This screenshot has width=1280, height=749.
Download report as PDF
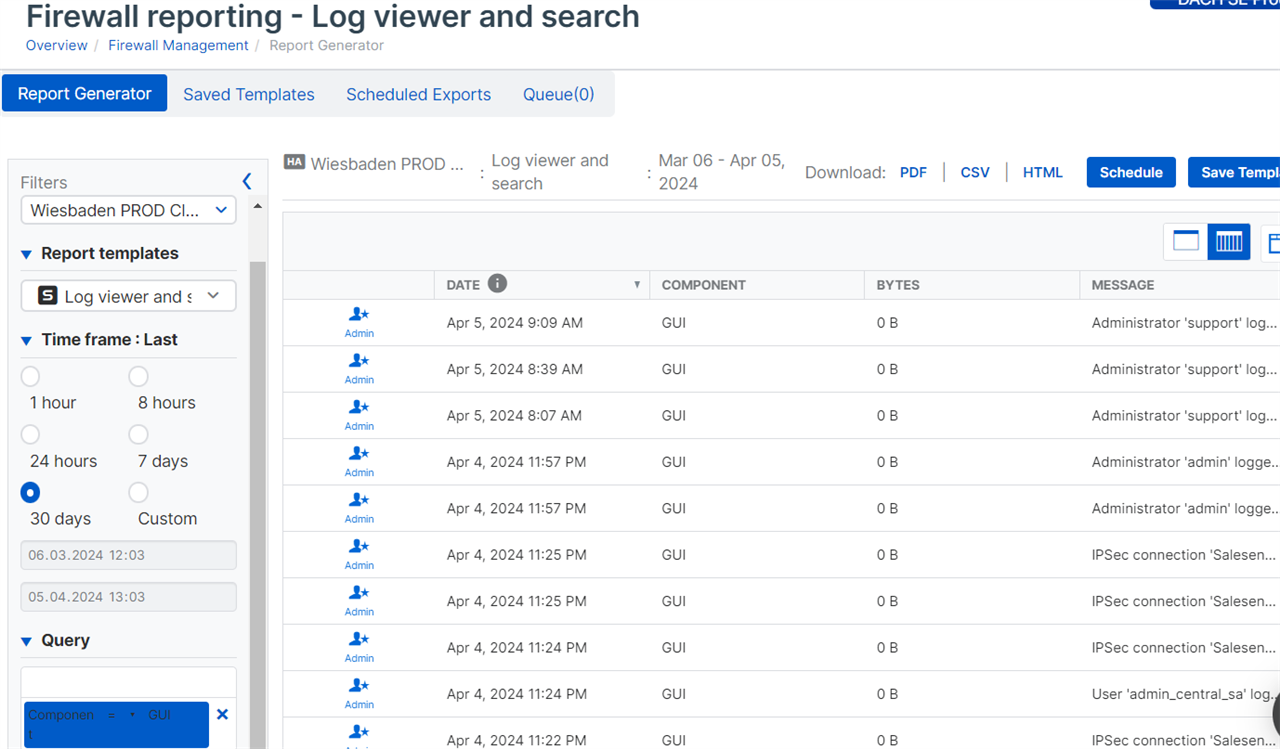coord(913,172)
